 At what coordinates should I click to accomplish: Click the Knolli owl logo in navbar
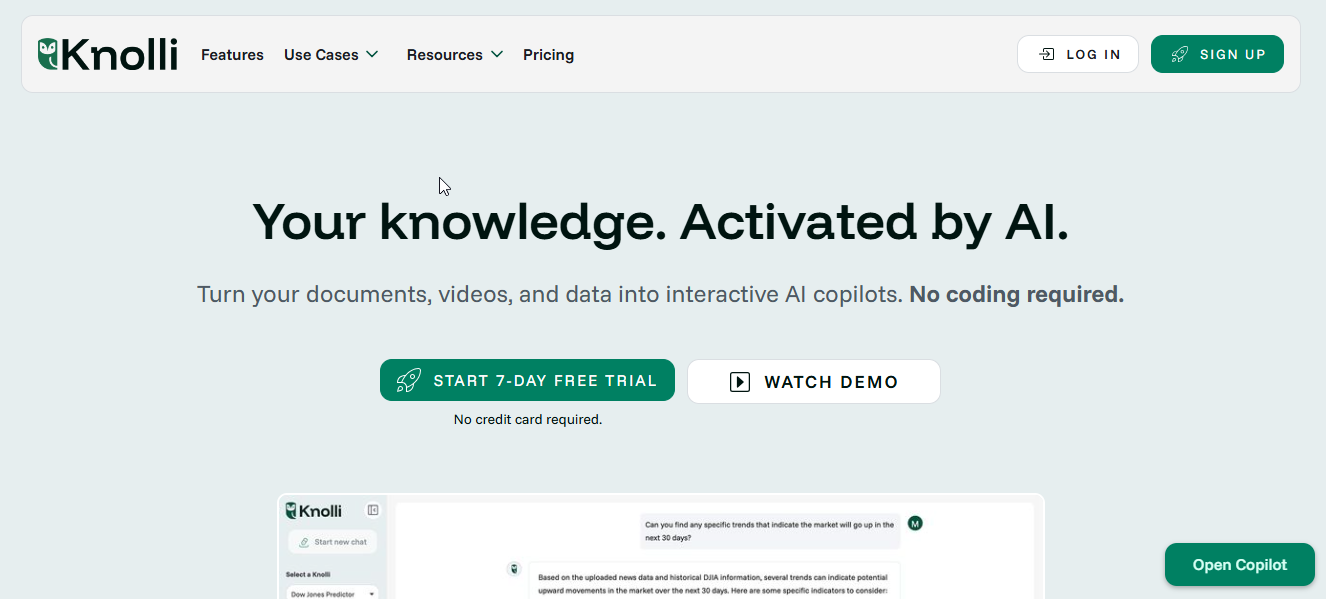[x=107, y=54]
